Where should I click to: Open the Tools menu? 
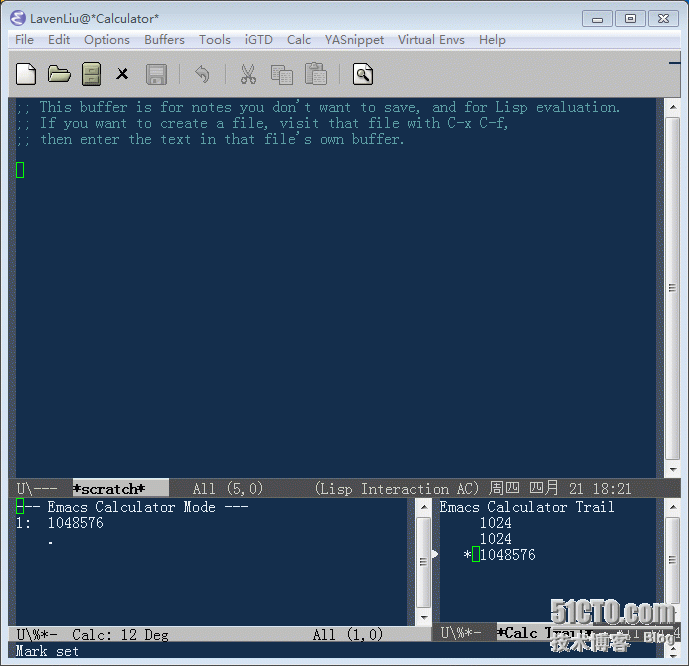click(x=214, y=40)
